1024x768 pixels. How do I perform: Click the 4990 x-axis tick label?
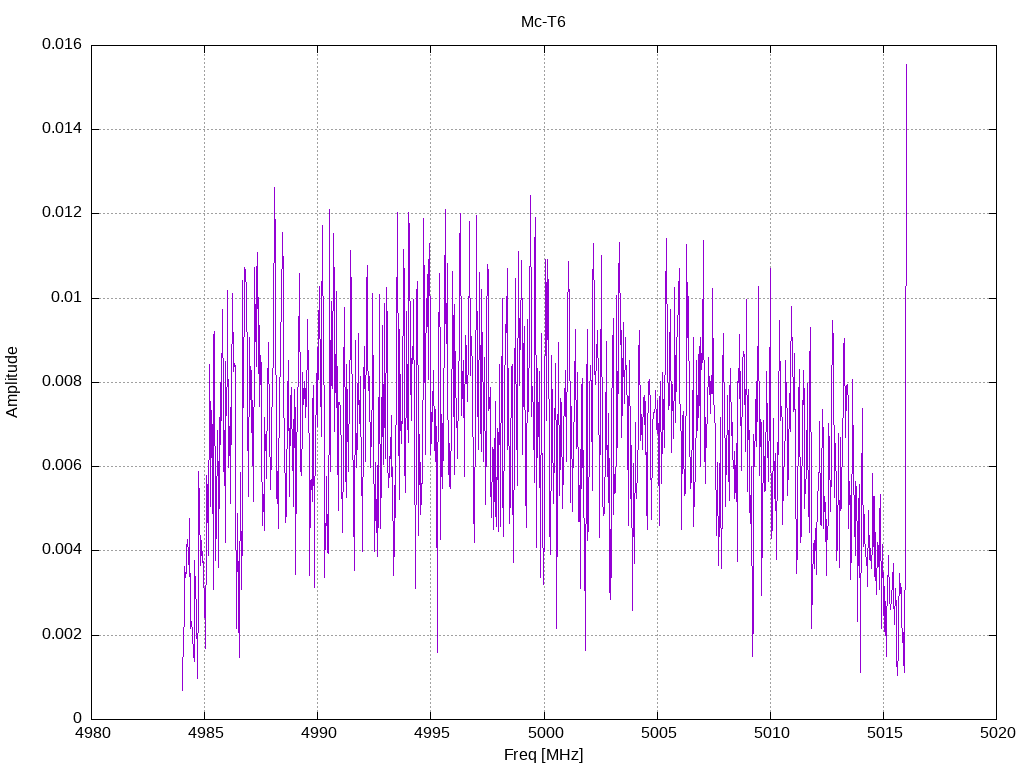coord(318,733)
